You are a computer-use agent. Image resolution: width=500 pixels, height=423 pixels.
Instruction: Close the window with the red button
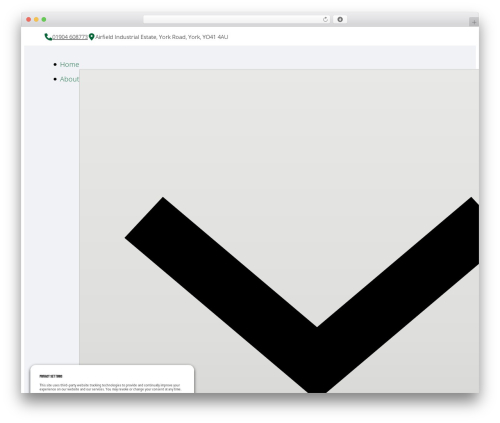[29, 20]
